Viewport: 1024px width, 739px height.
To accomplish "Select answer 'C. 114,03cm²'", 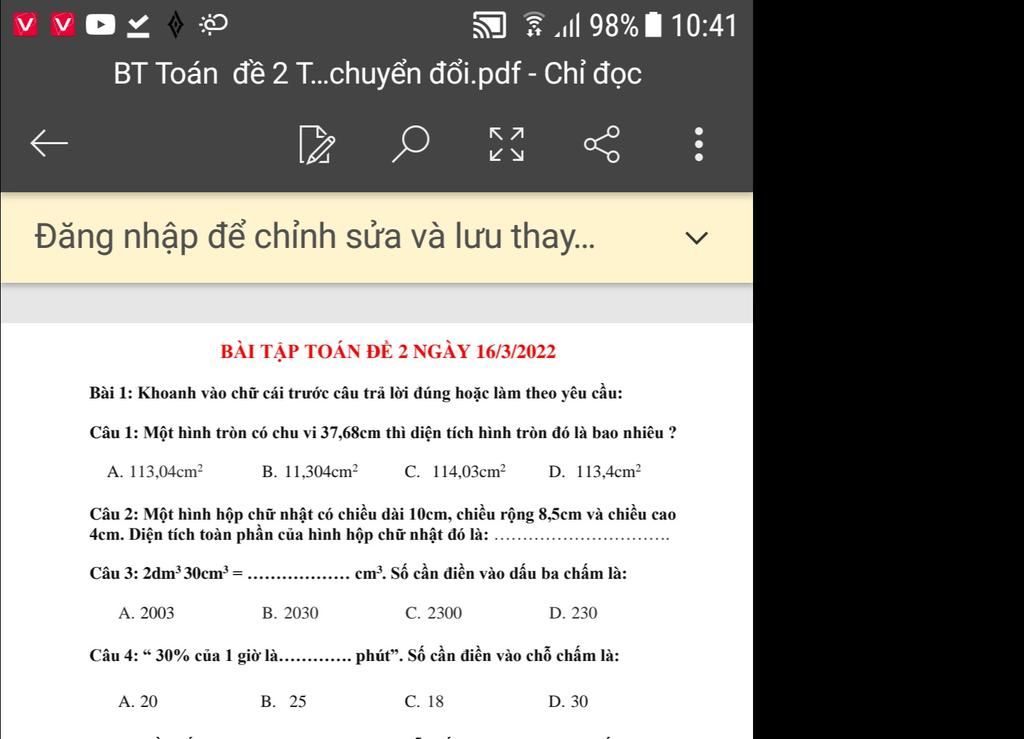I will [x=455, y=471].
